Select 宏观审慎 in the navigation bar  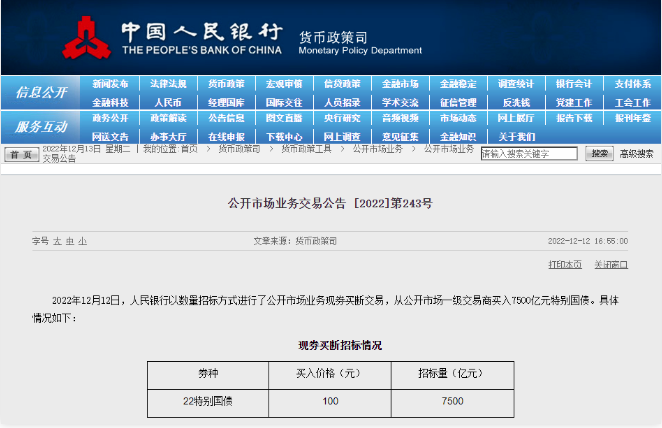(284, 84)
